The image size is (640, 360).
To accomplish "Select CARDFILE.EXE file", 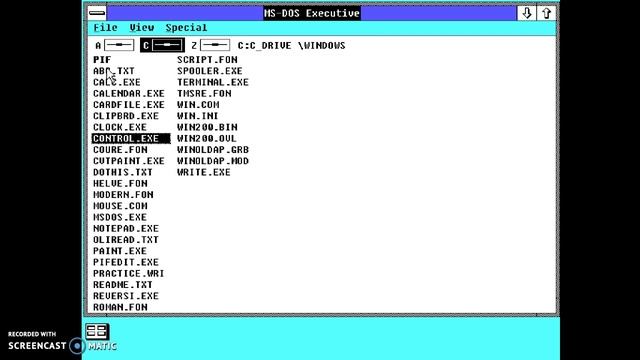I will click(x=129, y=105).
